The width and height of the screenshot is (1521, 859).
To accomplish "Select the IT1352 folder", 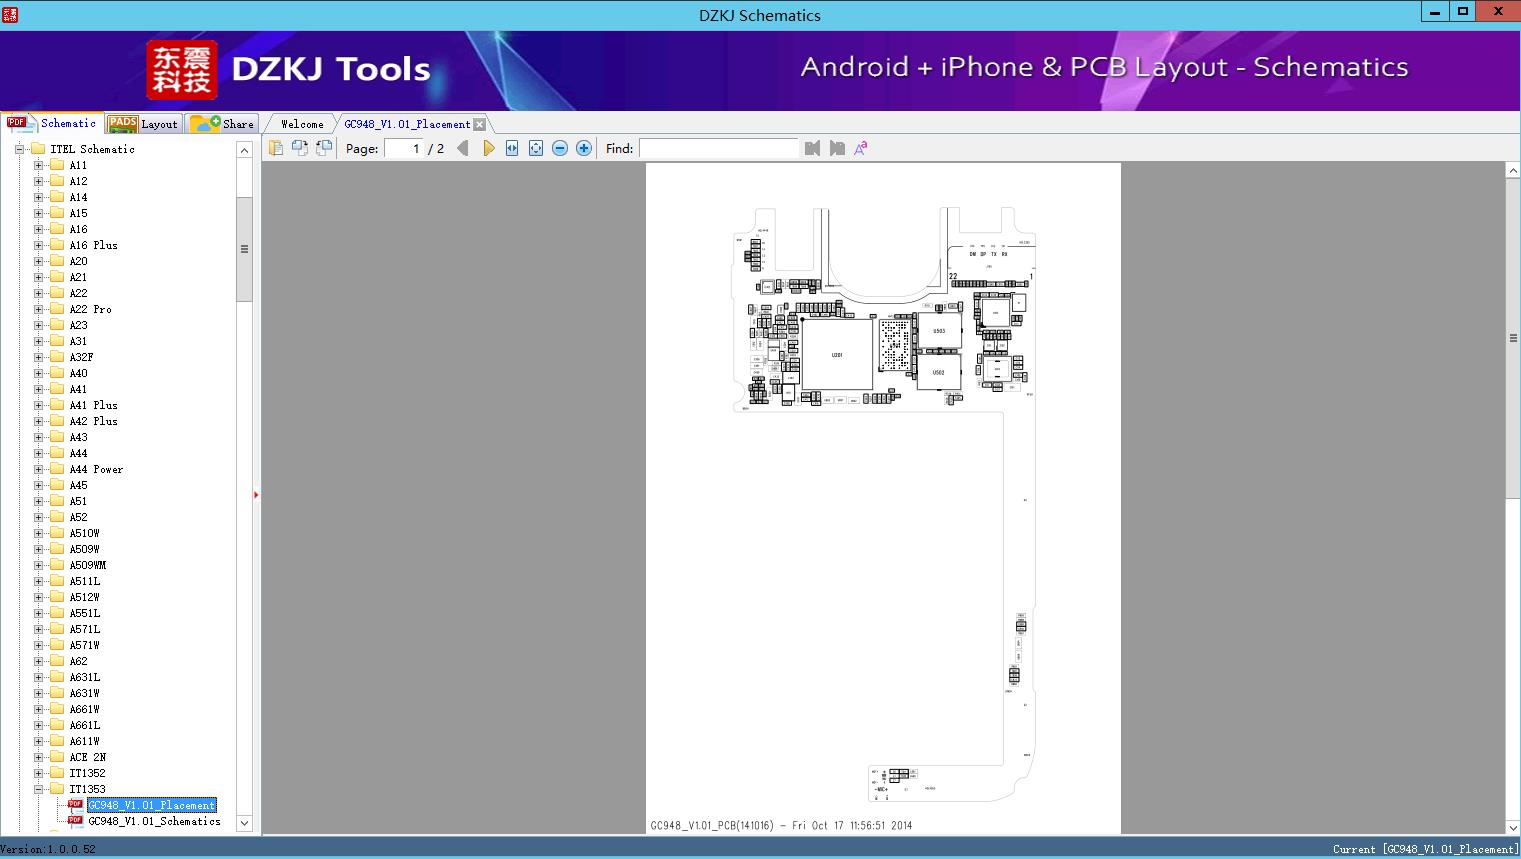I will point(87,773).
